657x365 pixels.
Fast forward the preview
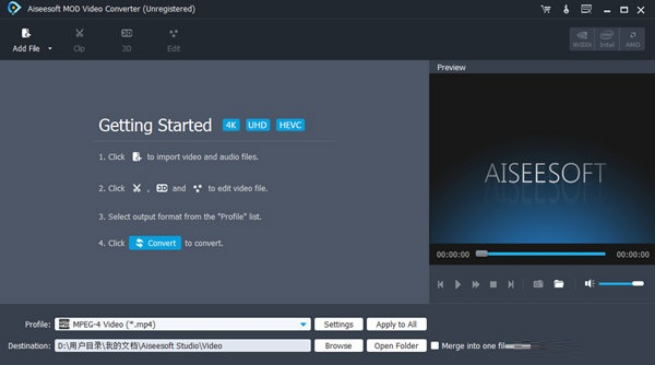click(x=476, y=285)
